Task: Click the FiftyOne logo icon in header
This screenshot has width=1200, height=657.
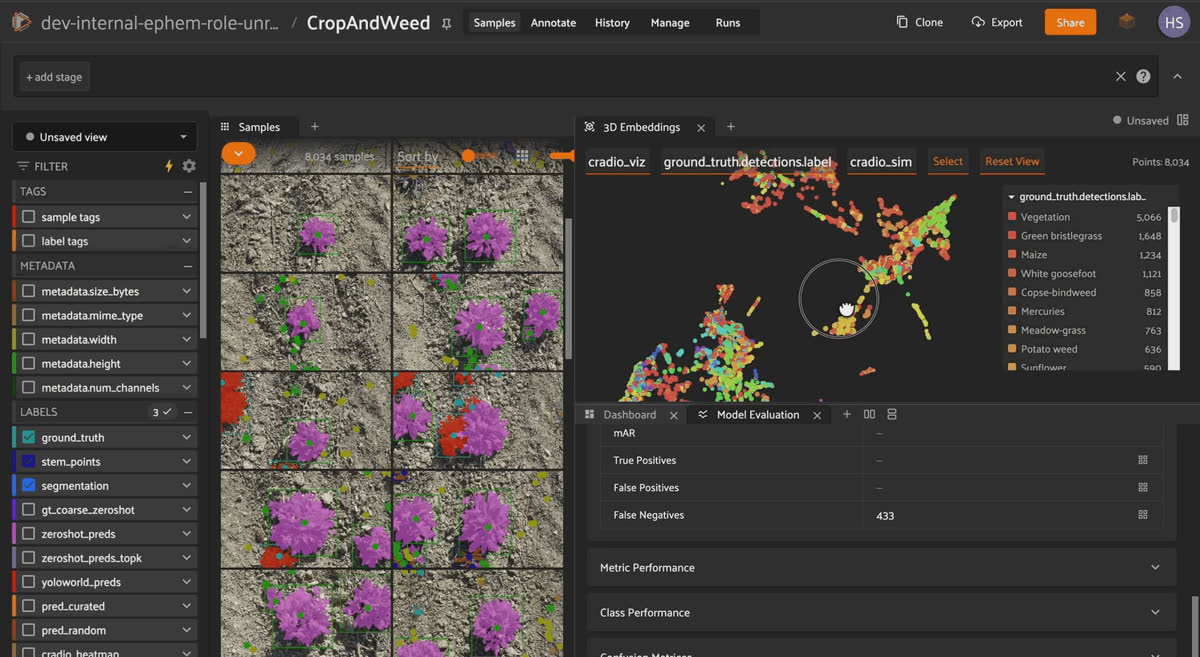Action: (21, 22)
